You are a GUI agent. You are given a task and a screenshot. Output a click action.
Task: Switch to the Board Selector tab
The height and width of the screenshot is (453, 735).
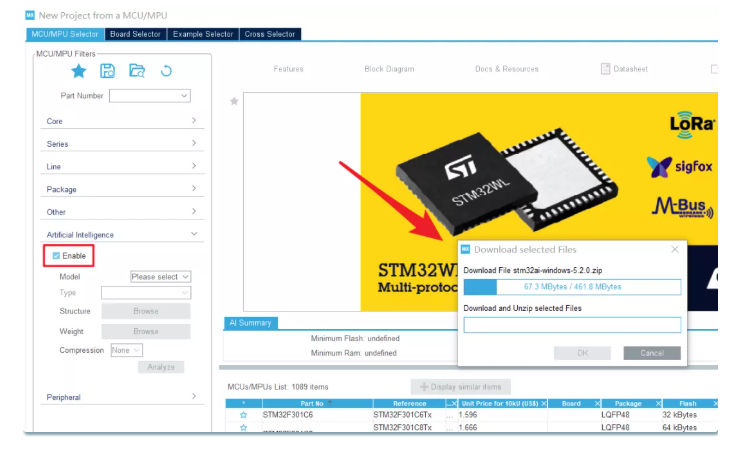pyautogui.click(x=135, y=34)
